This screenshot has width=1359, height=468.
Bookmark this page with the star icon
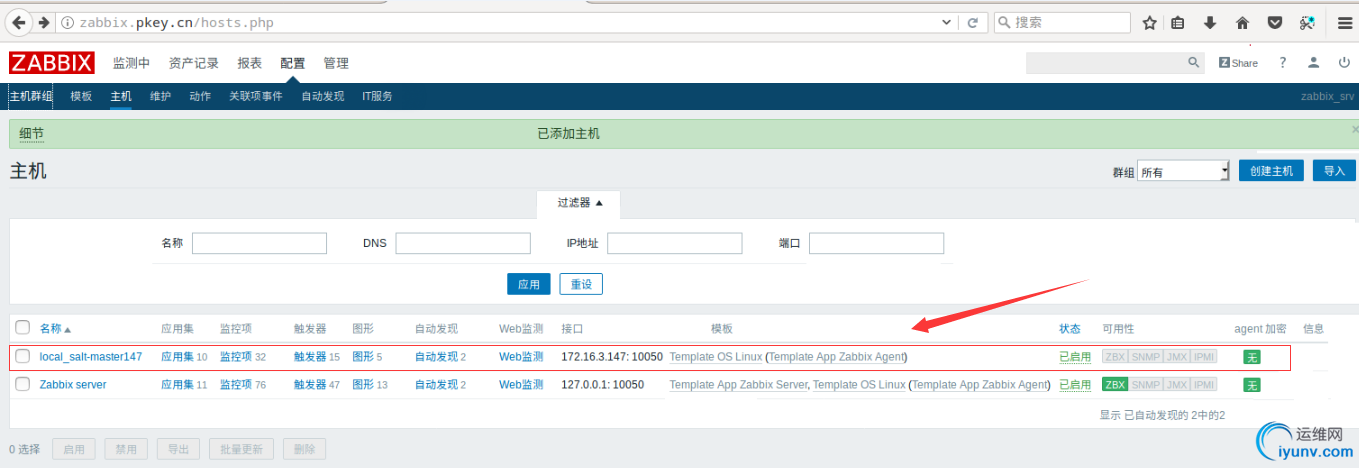1150,22
